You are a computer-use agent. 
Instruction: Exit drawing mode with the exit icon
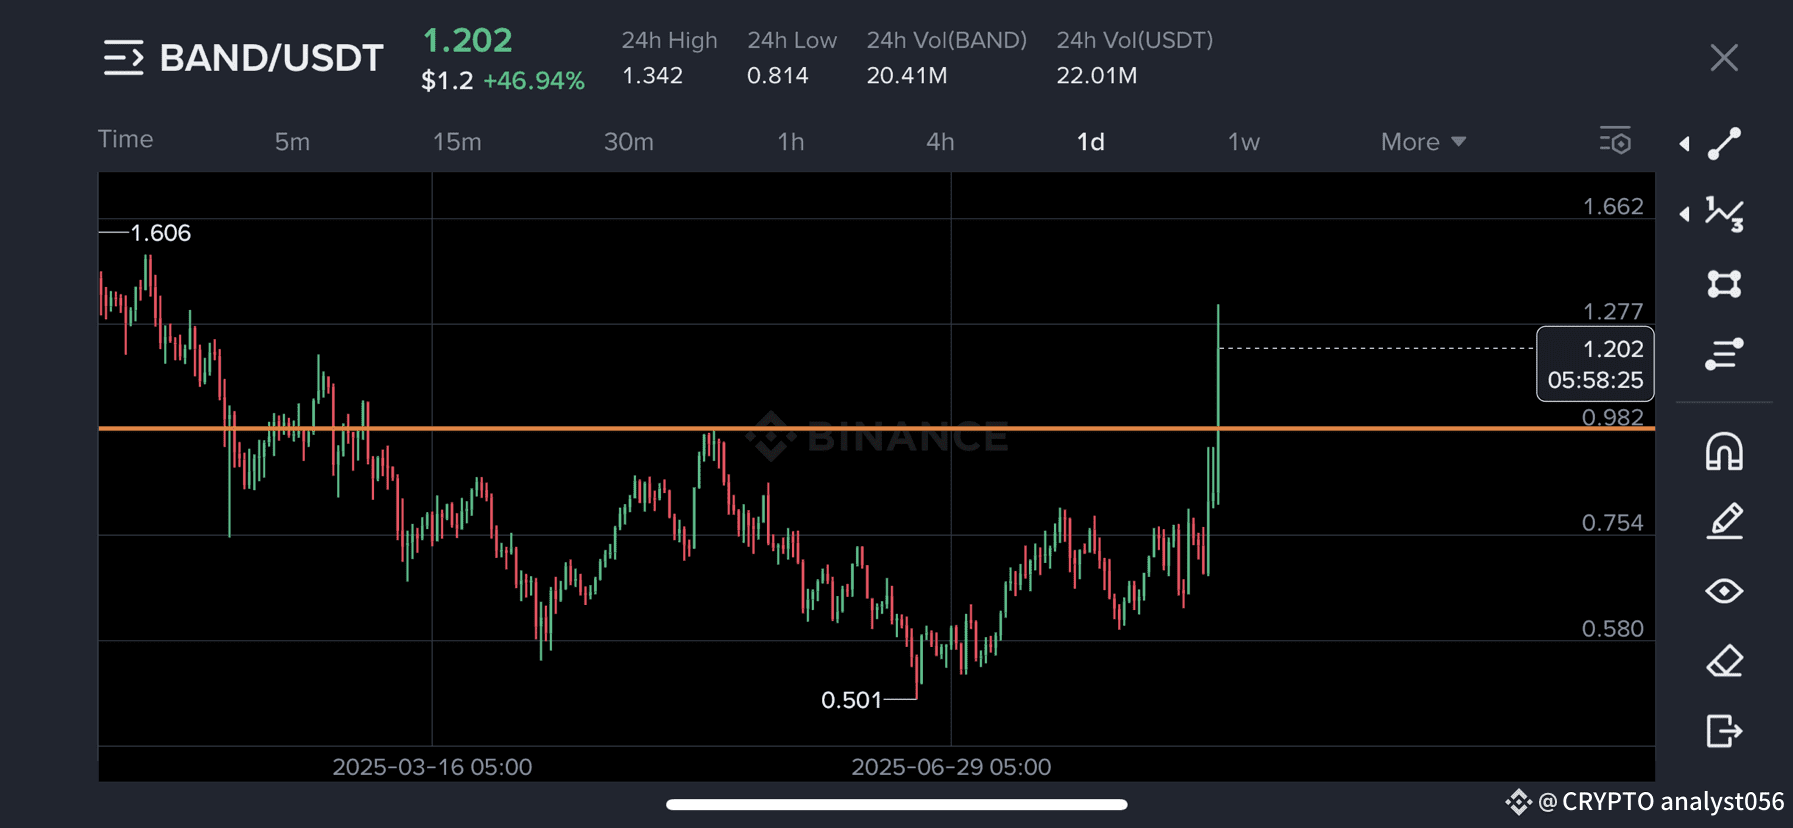1724,731
